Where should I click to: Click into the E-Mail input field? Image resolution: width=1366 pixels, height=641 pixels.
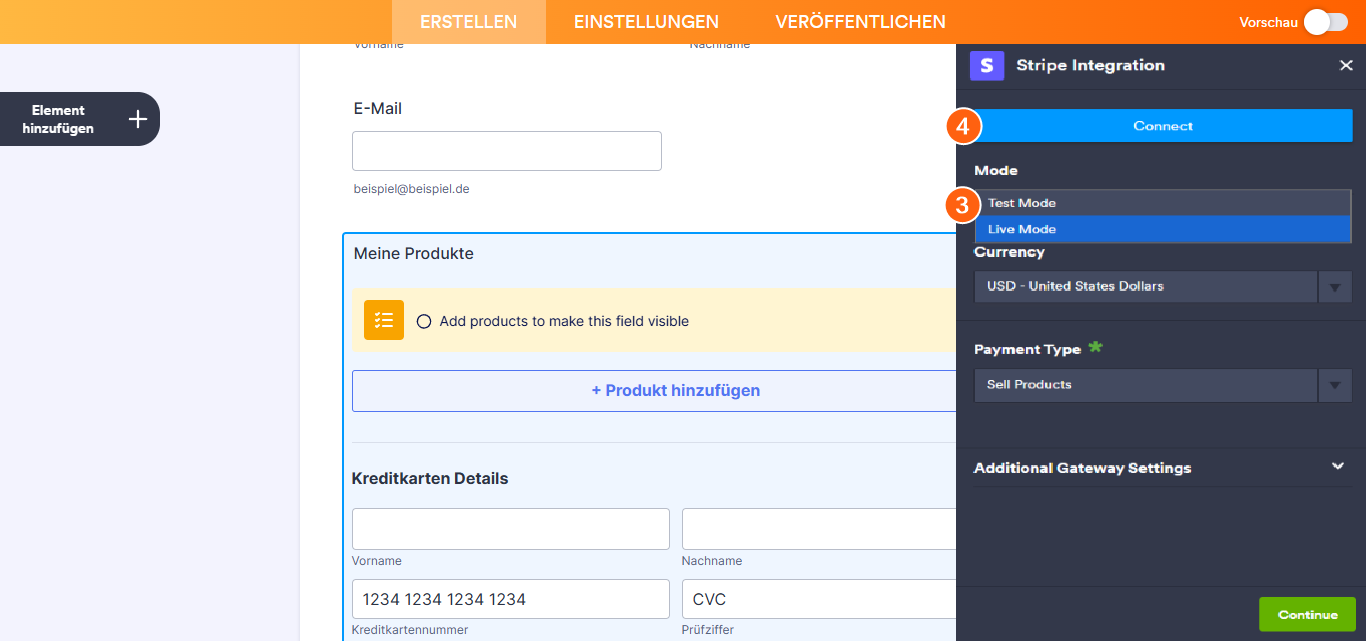[506, 150]
